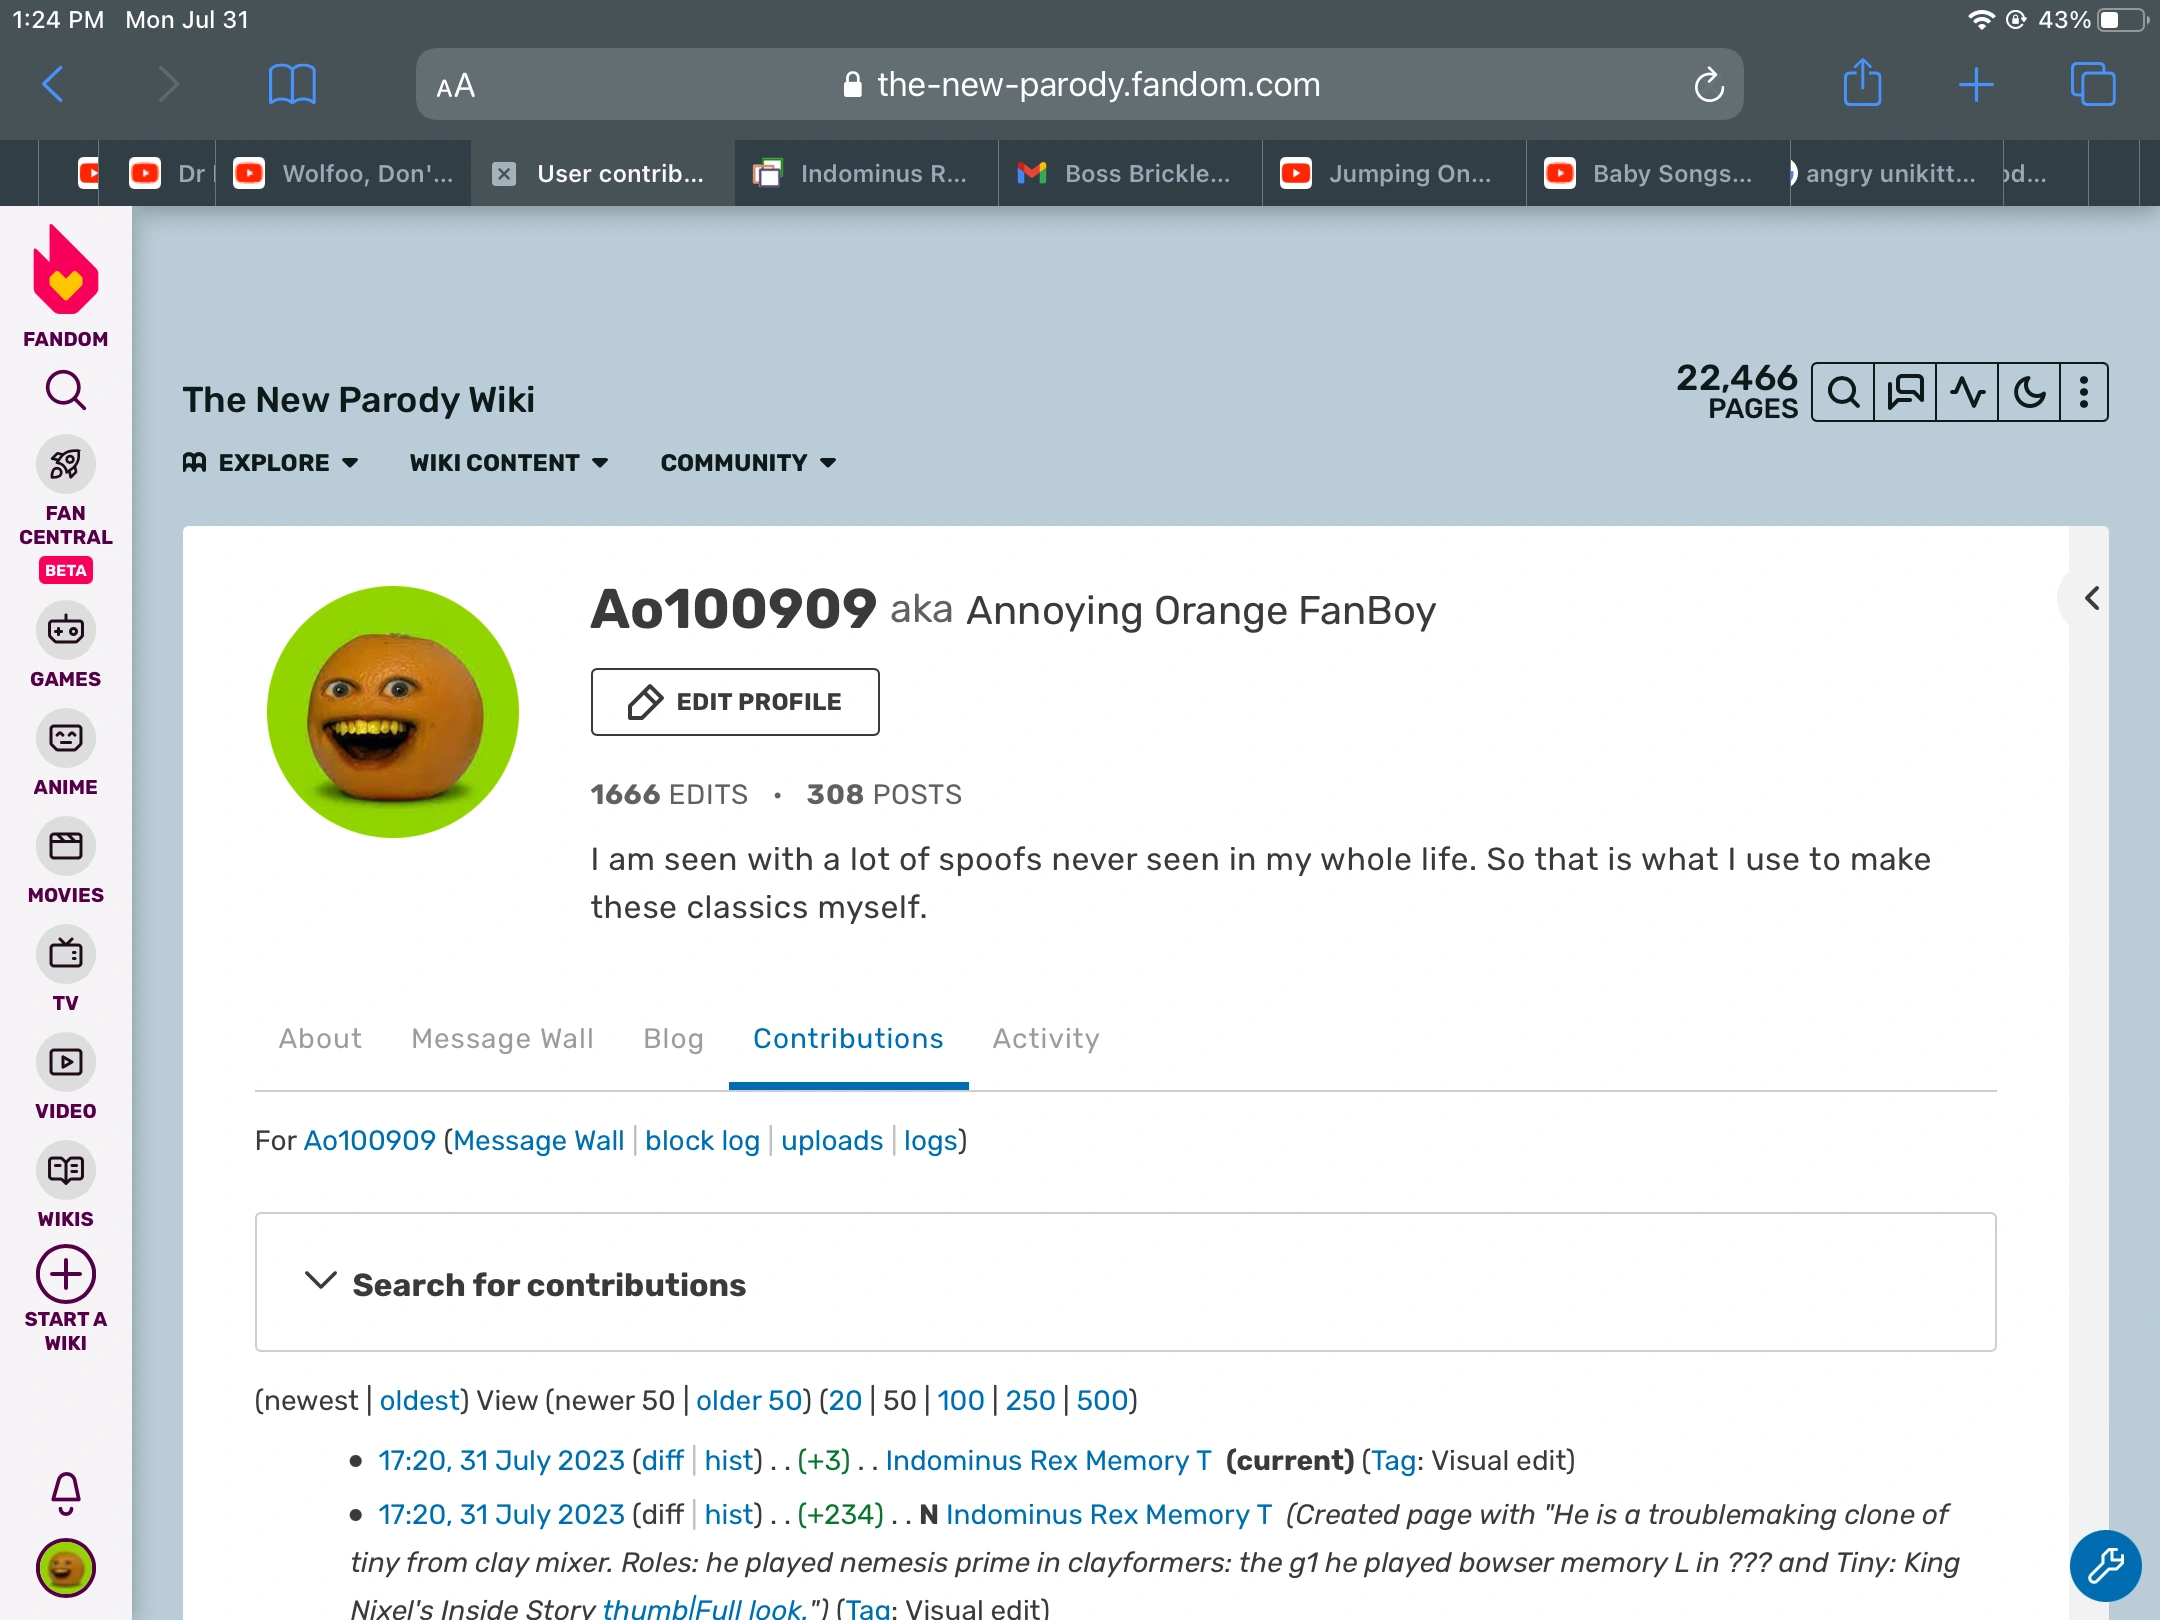
Task: Click the Edit Profile button
Action: coord(735,702)
